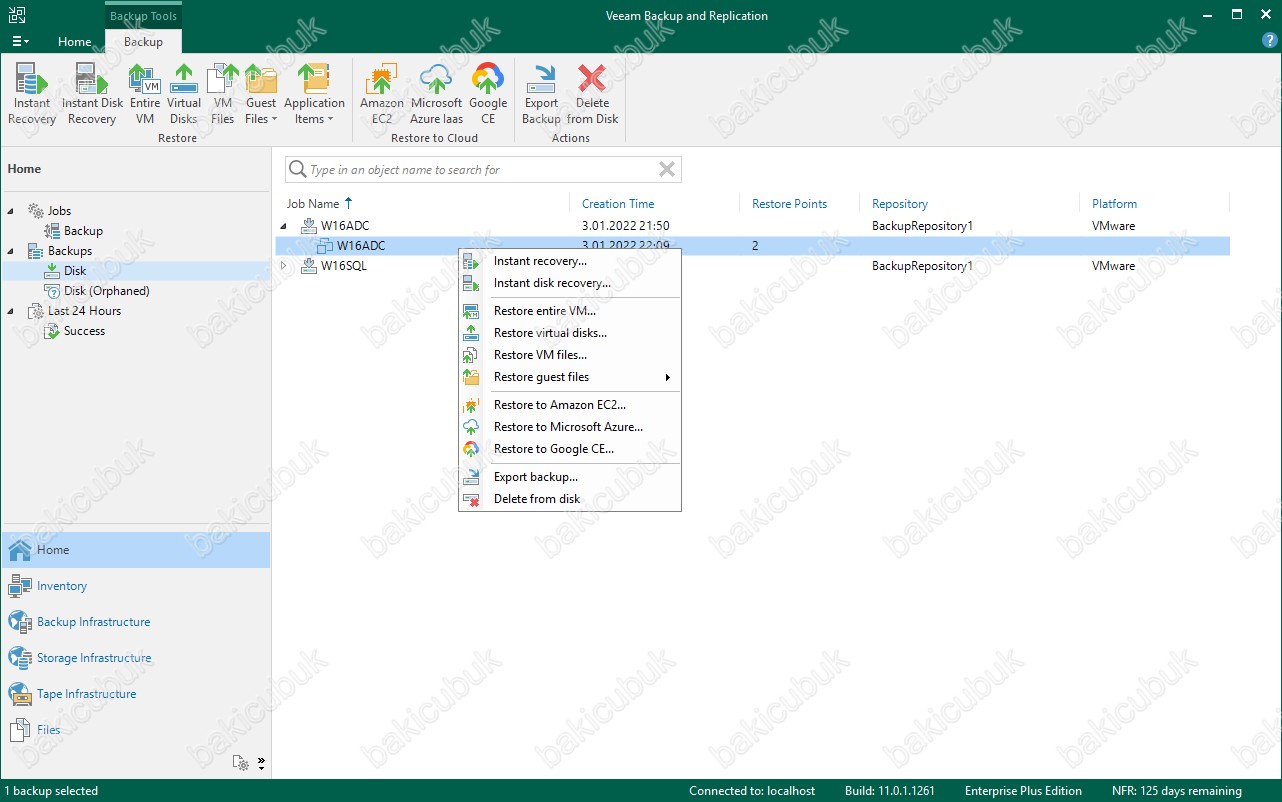1282x802 pixels.
Task: Choose Restore virtual disks menu entry
Action: point(570,333)
